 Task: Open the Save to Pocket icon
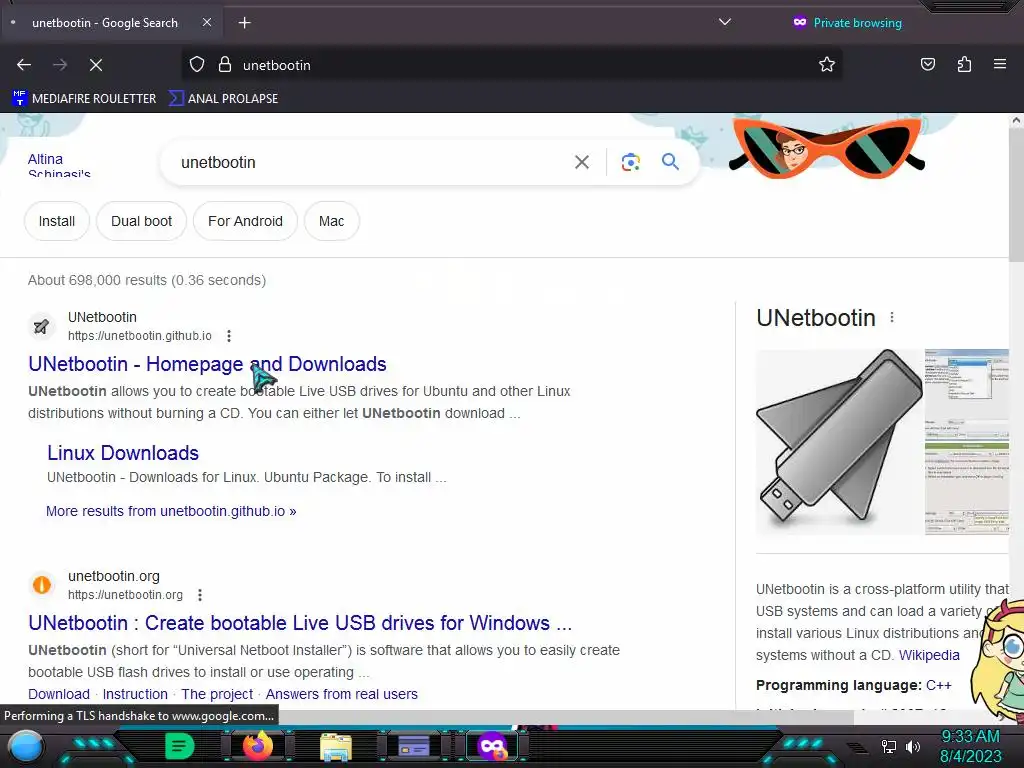(927, 65)
